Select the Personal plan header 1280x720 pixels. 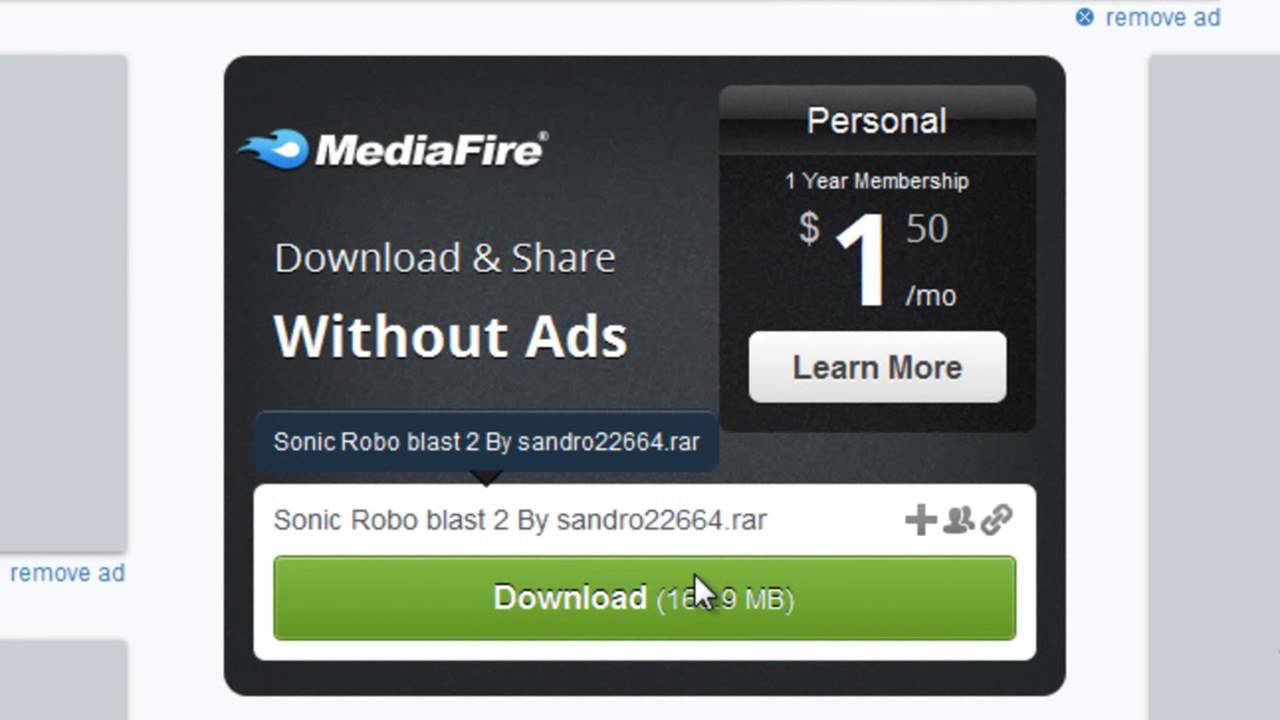point(877,120)
